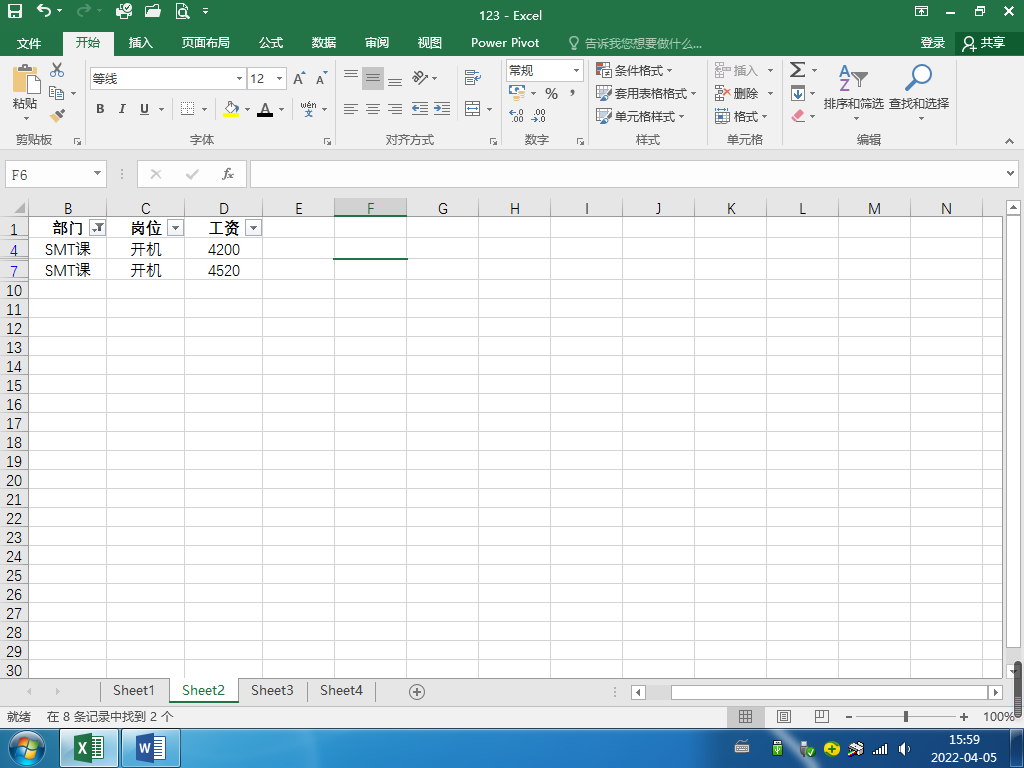Viewport: 1024px width, 768px height.
Task: Open the Power Pivot tab
Action: [x=505, y=43]
